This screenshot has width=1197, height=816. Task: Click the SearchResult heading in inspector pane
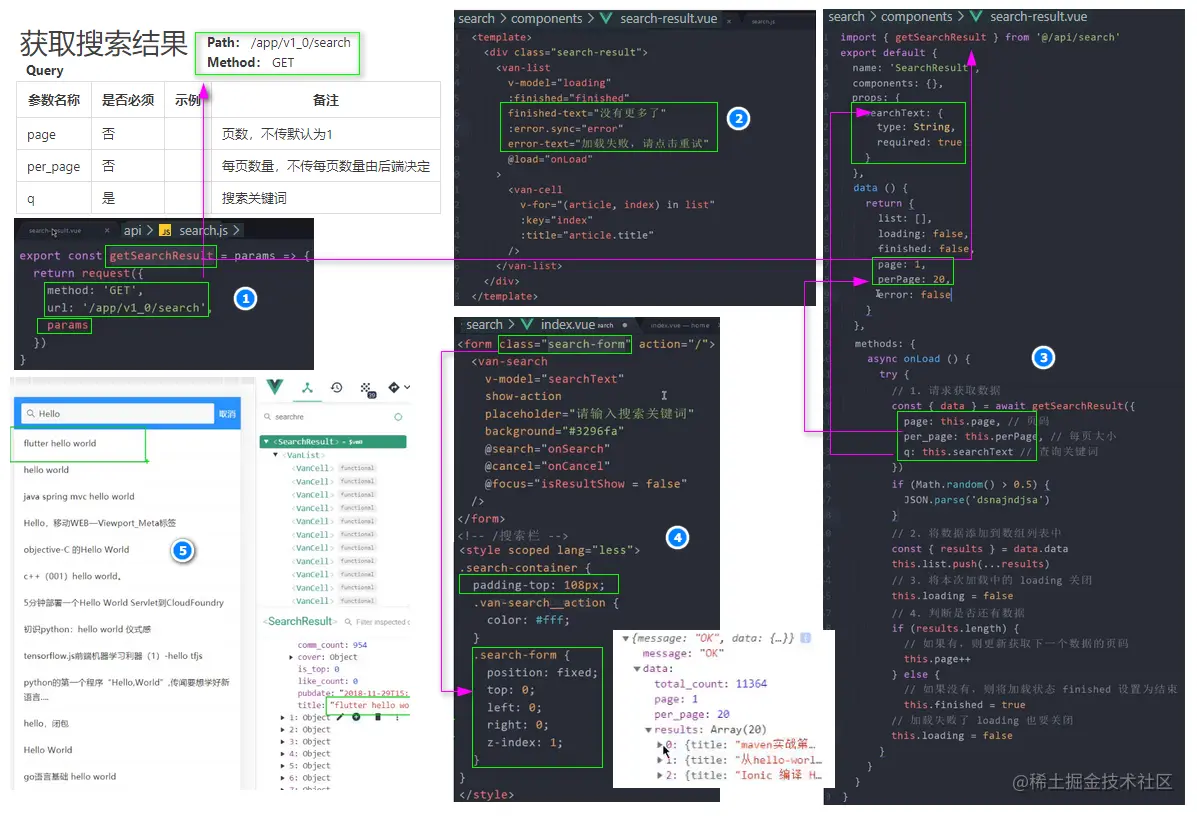pyautogui.click(x=299, y=621)
